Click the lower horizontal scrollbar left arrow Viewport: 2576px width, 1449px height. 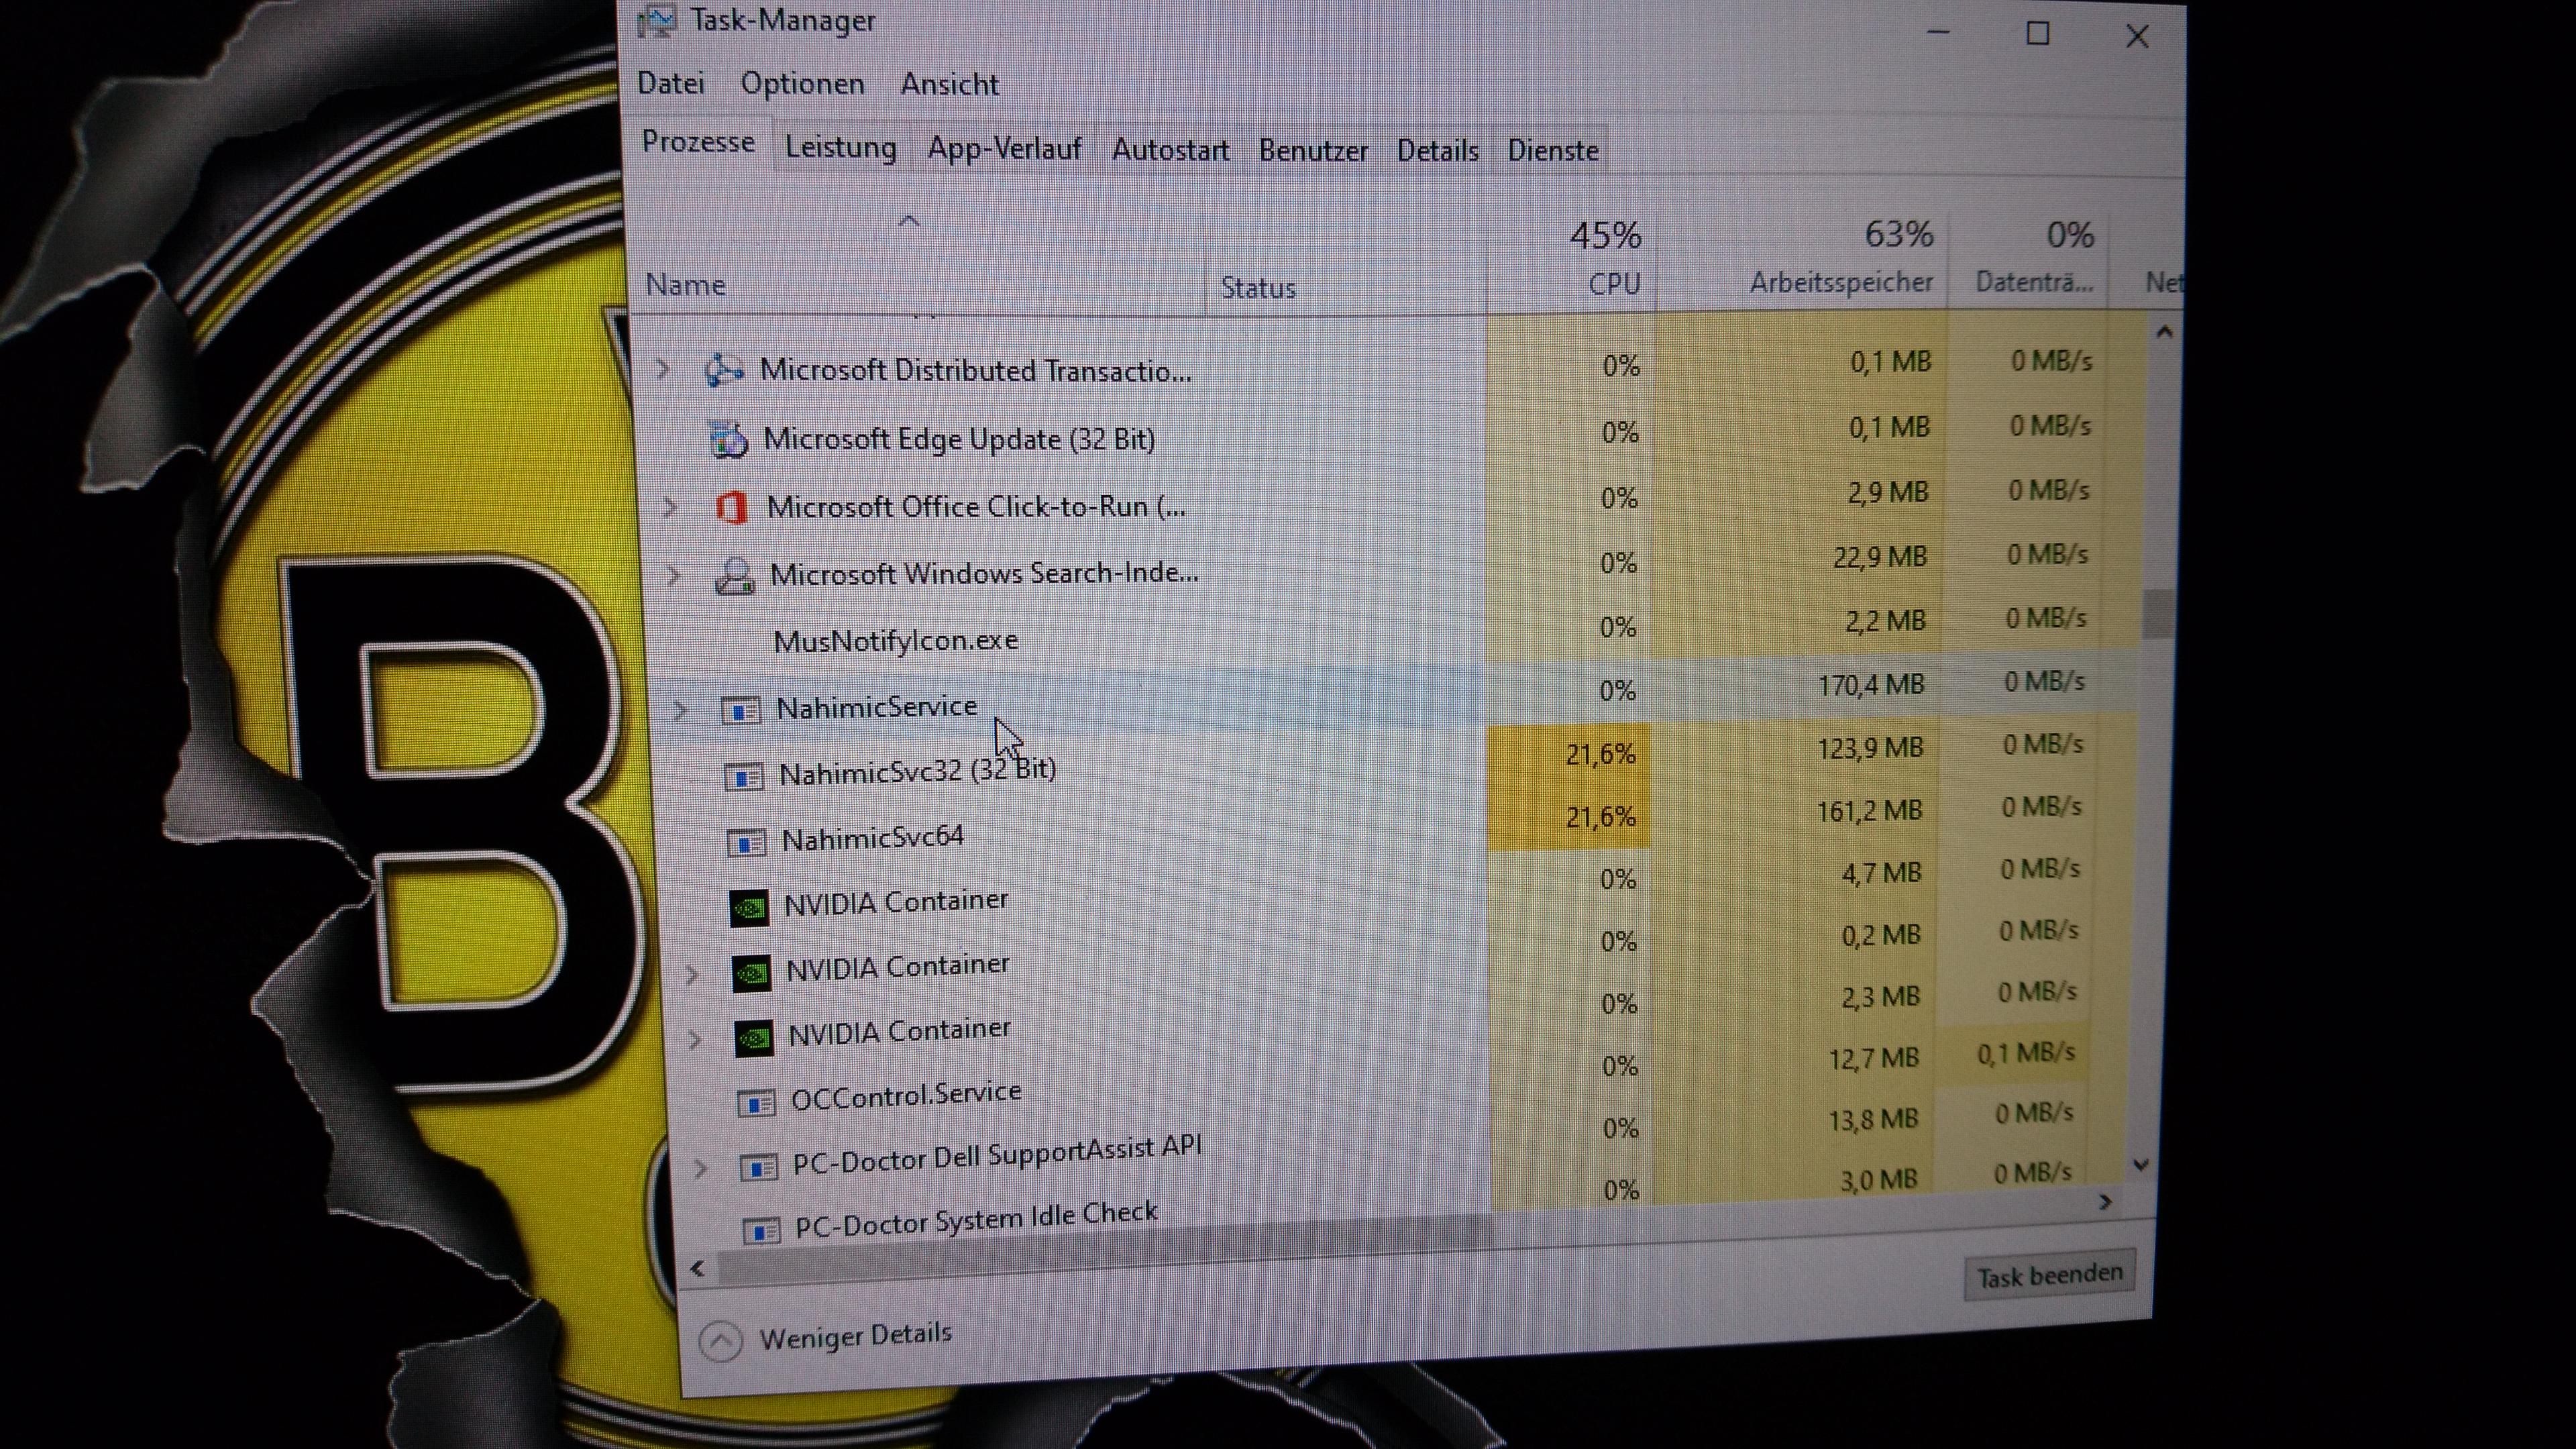697,1270
